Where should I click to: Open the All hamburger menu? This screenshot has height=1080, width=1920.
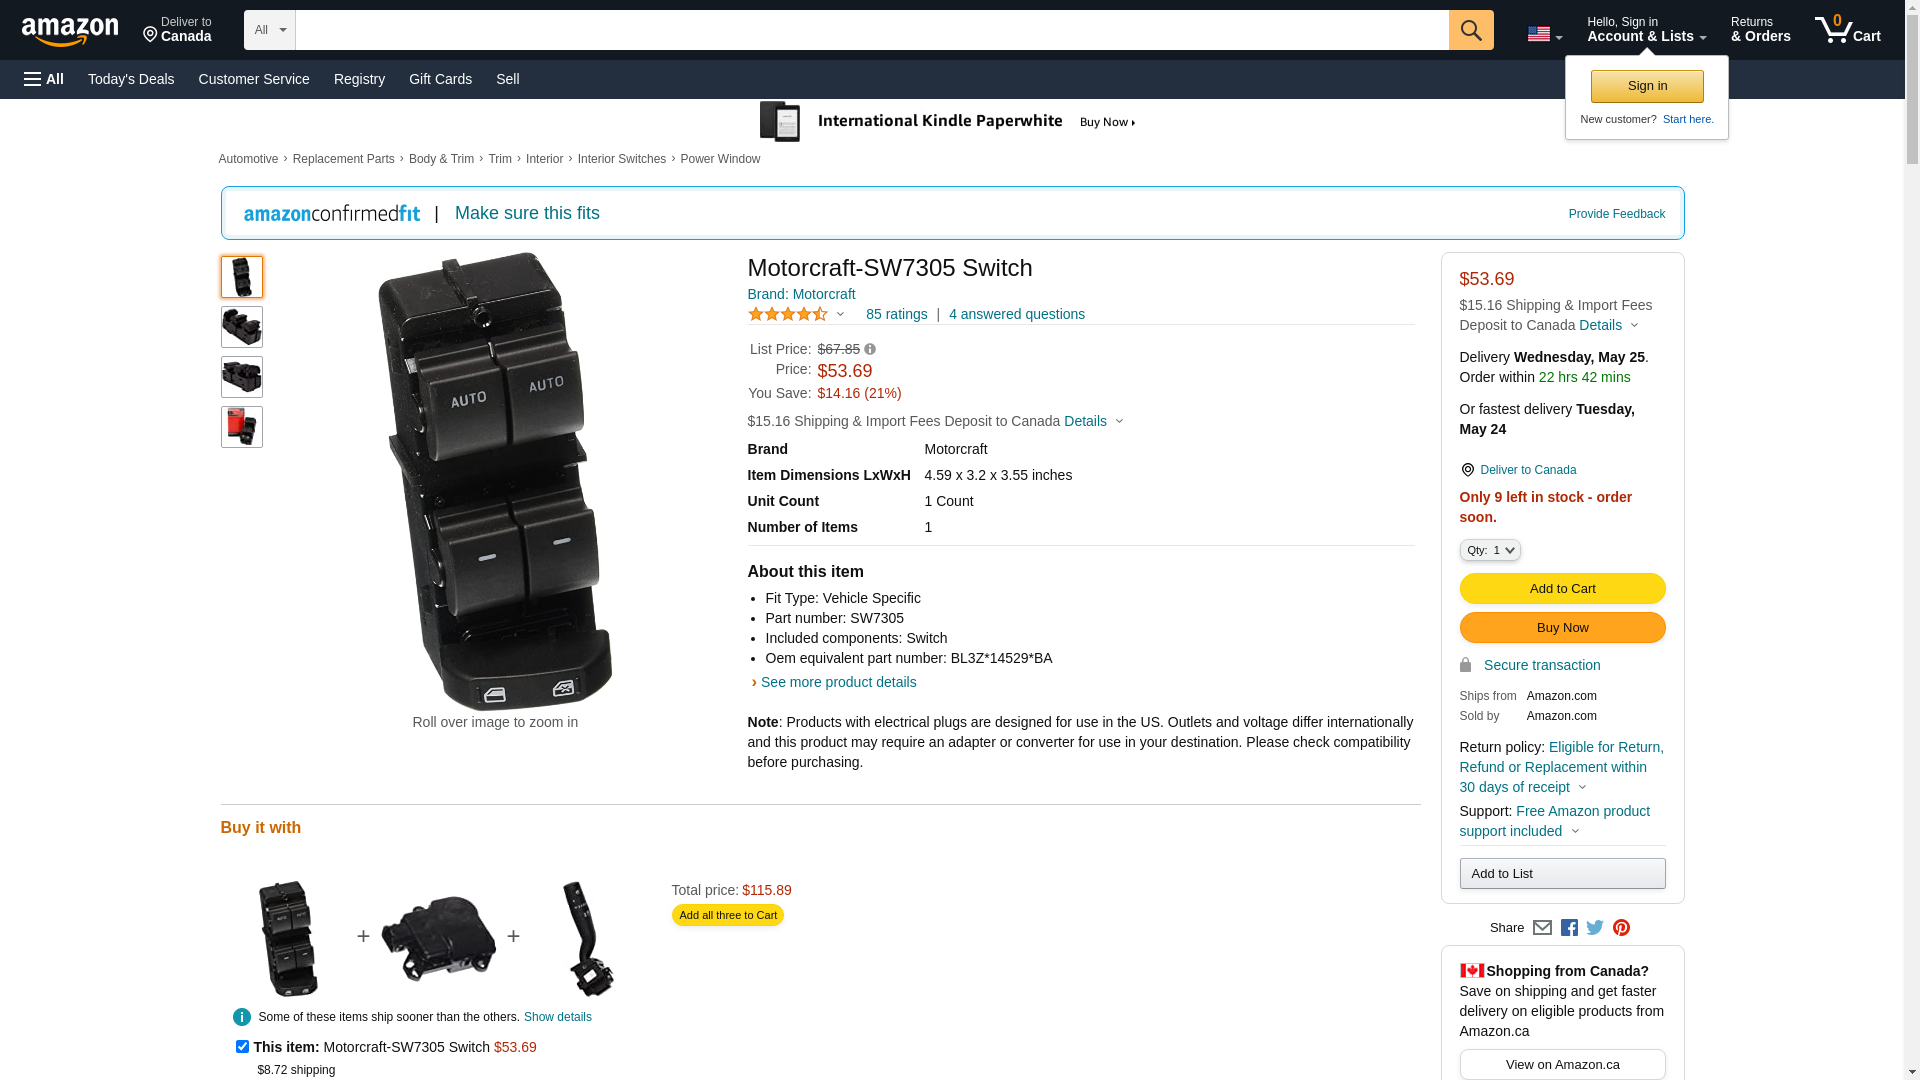click(x=44, y=79)
